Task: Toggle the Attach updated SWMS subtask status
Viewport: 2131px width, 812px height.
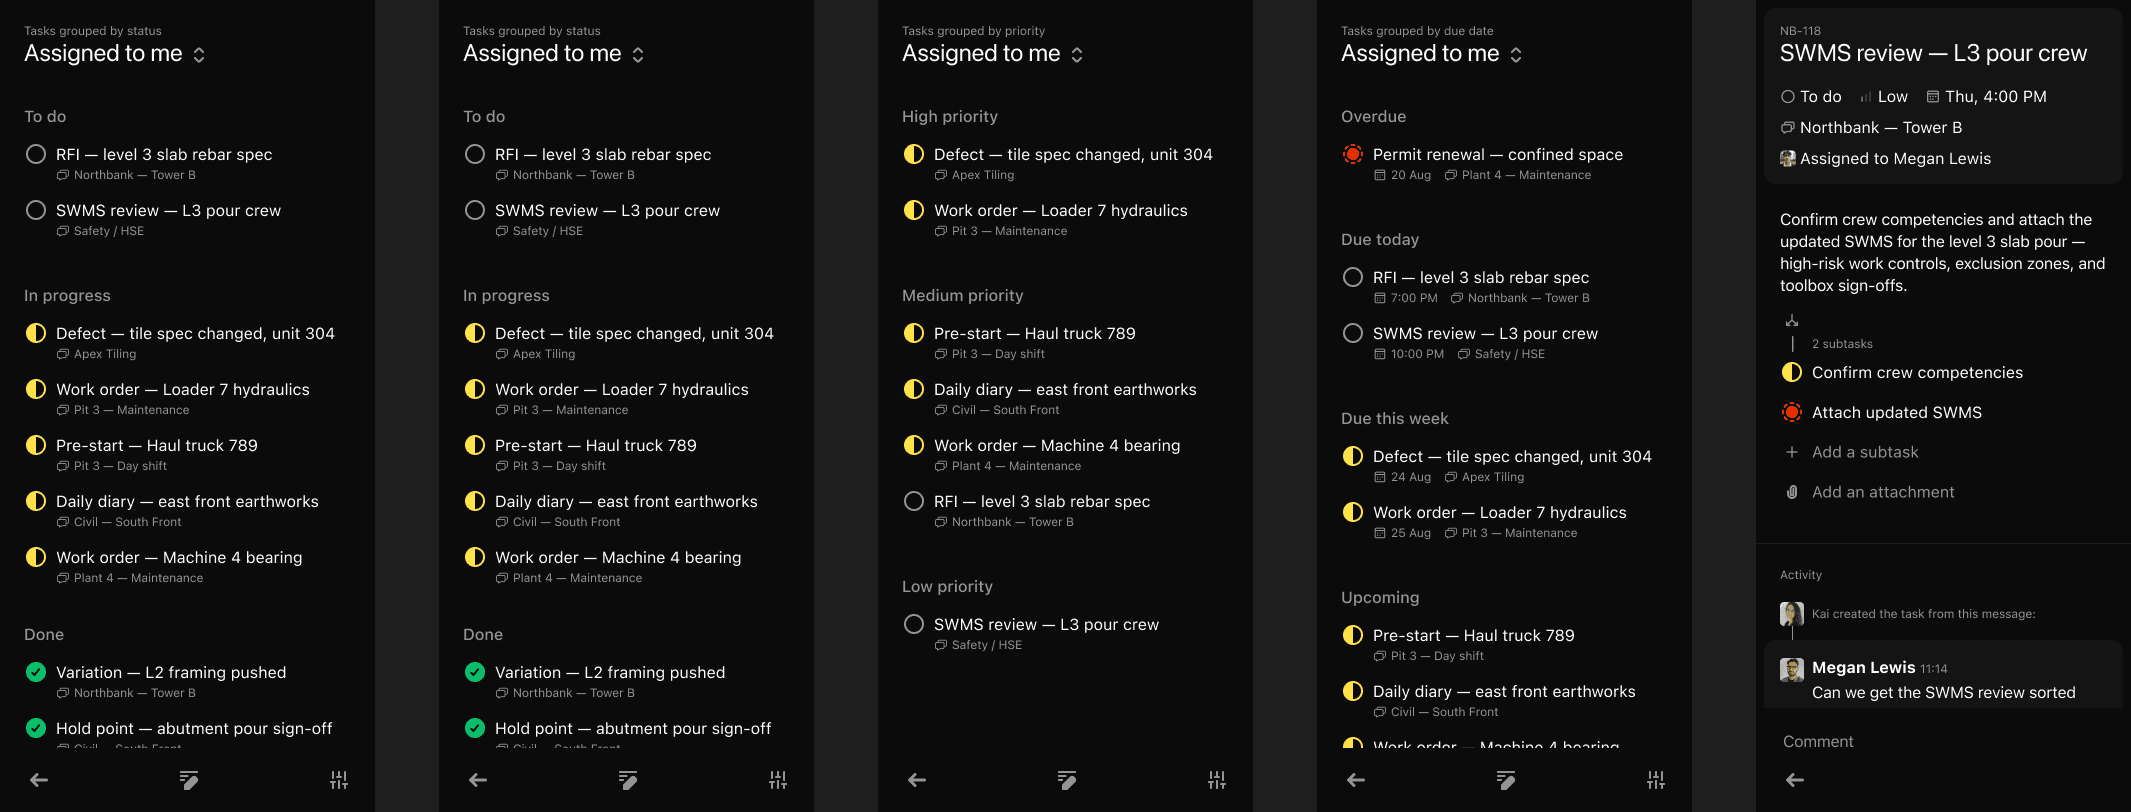Action: tap(1792, 412)
